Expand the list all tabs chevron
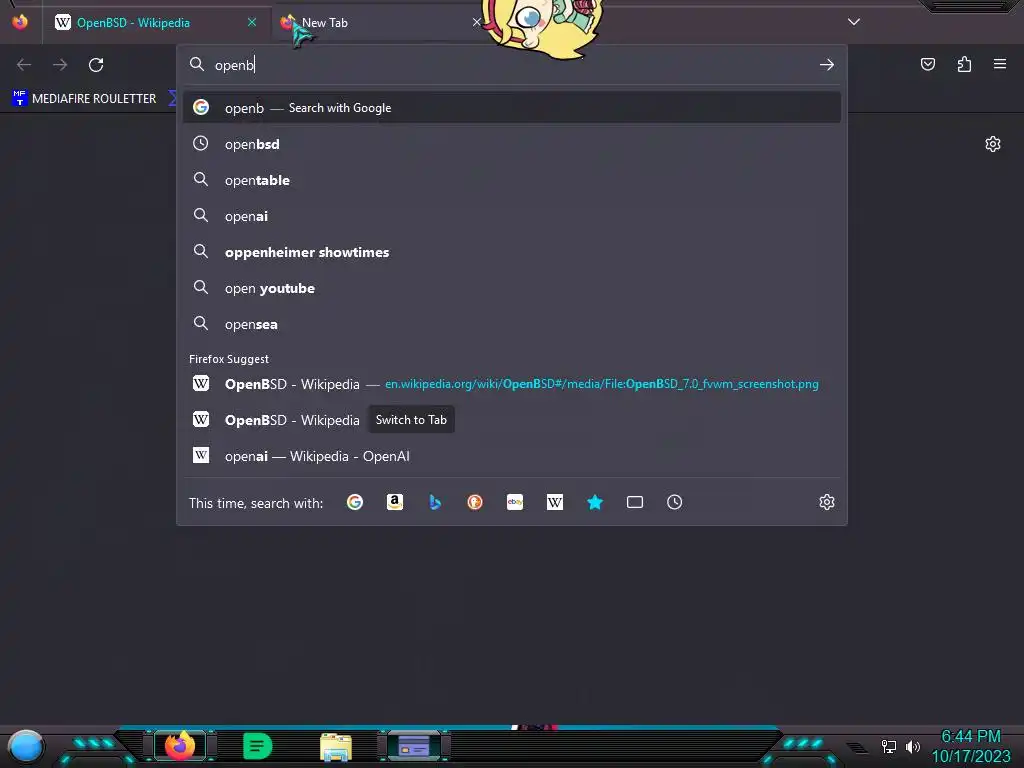This screenshot has width=1024, height=768. pyautogui.click(x=853, y=22)
